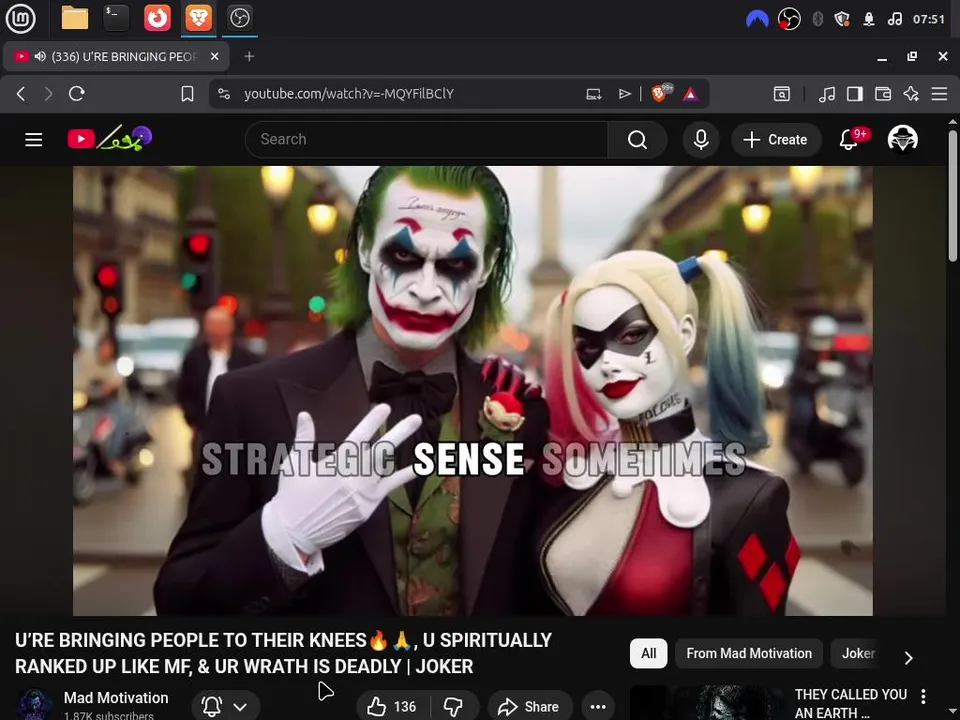
Task: Search with your voice microphone
Action: pos(701,140)
